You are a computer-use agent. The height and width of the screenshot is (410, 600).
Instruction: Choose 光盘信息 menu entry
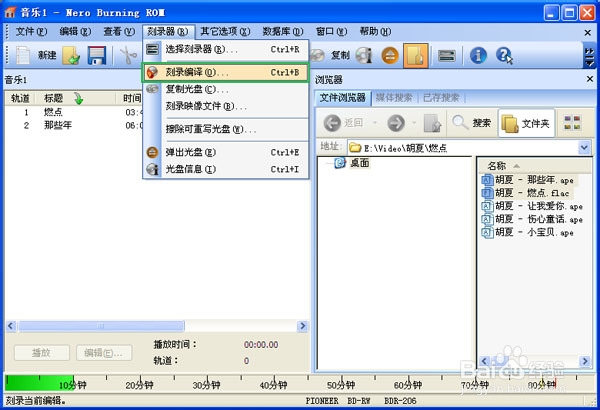click(x=226, y=169)
